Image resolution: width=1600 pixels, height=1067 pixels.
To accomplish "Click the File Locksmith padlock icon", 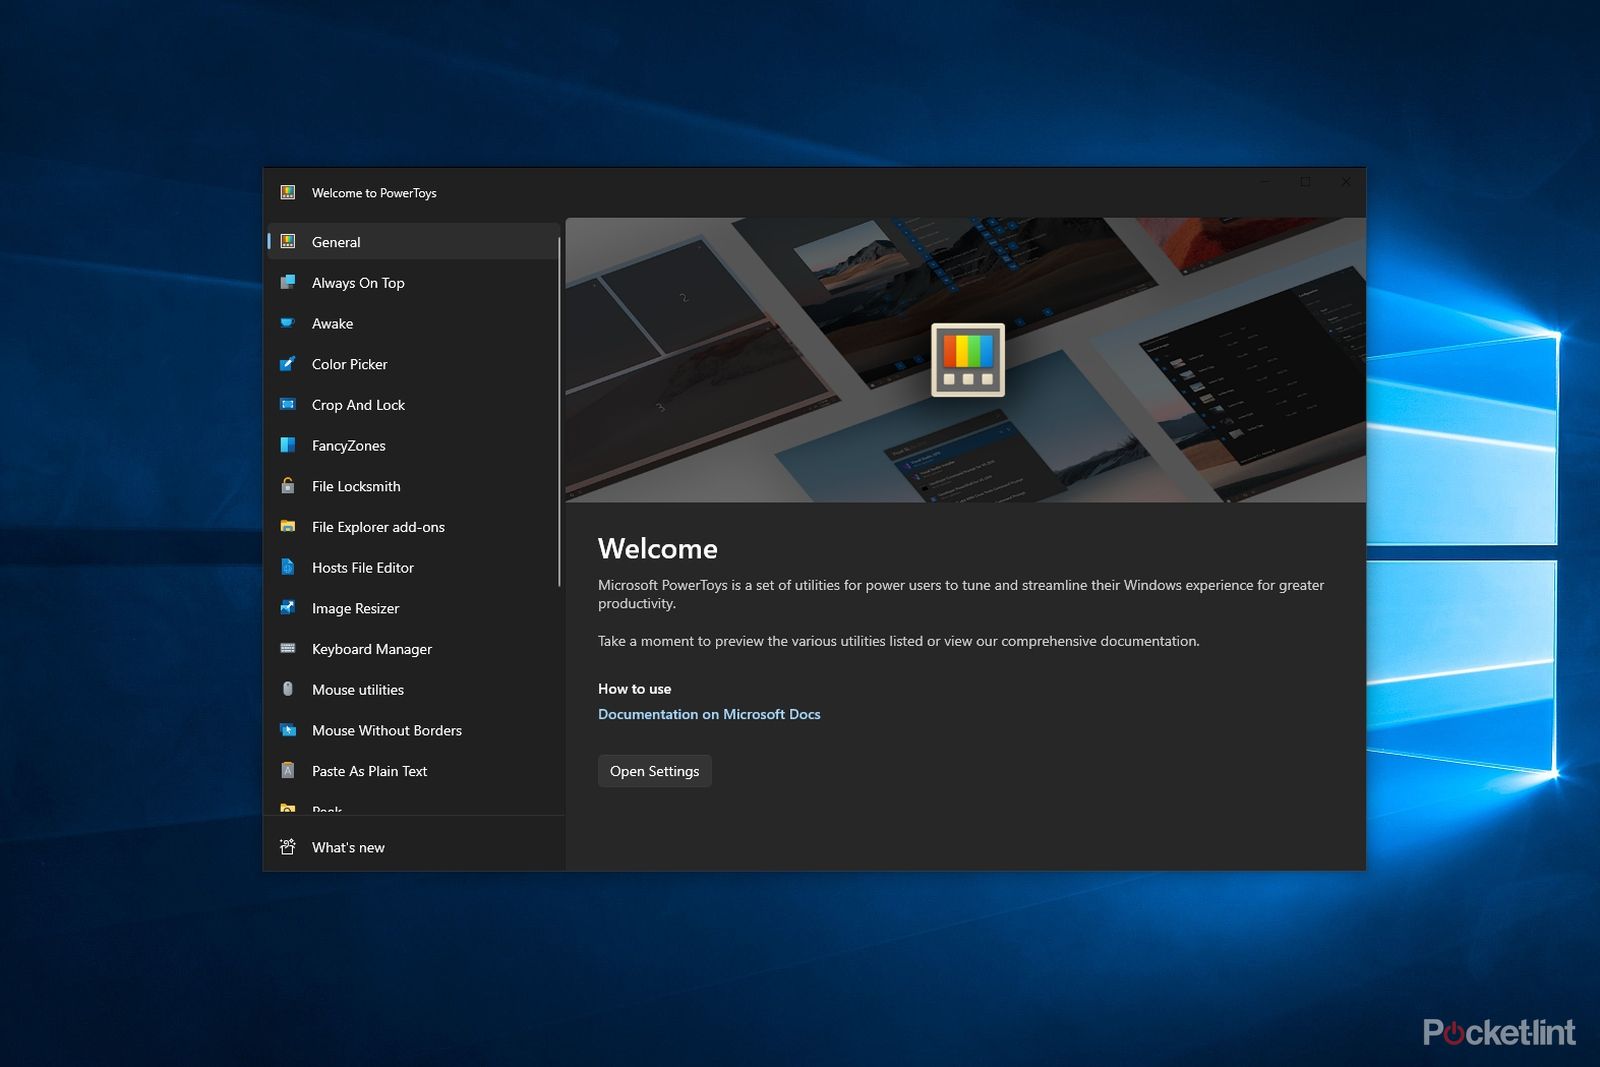I will click(288, 486).
